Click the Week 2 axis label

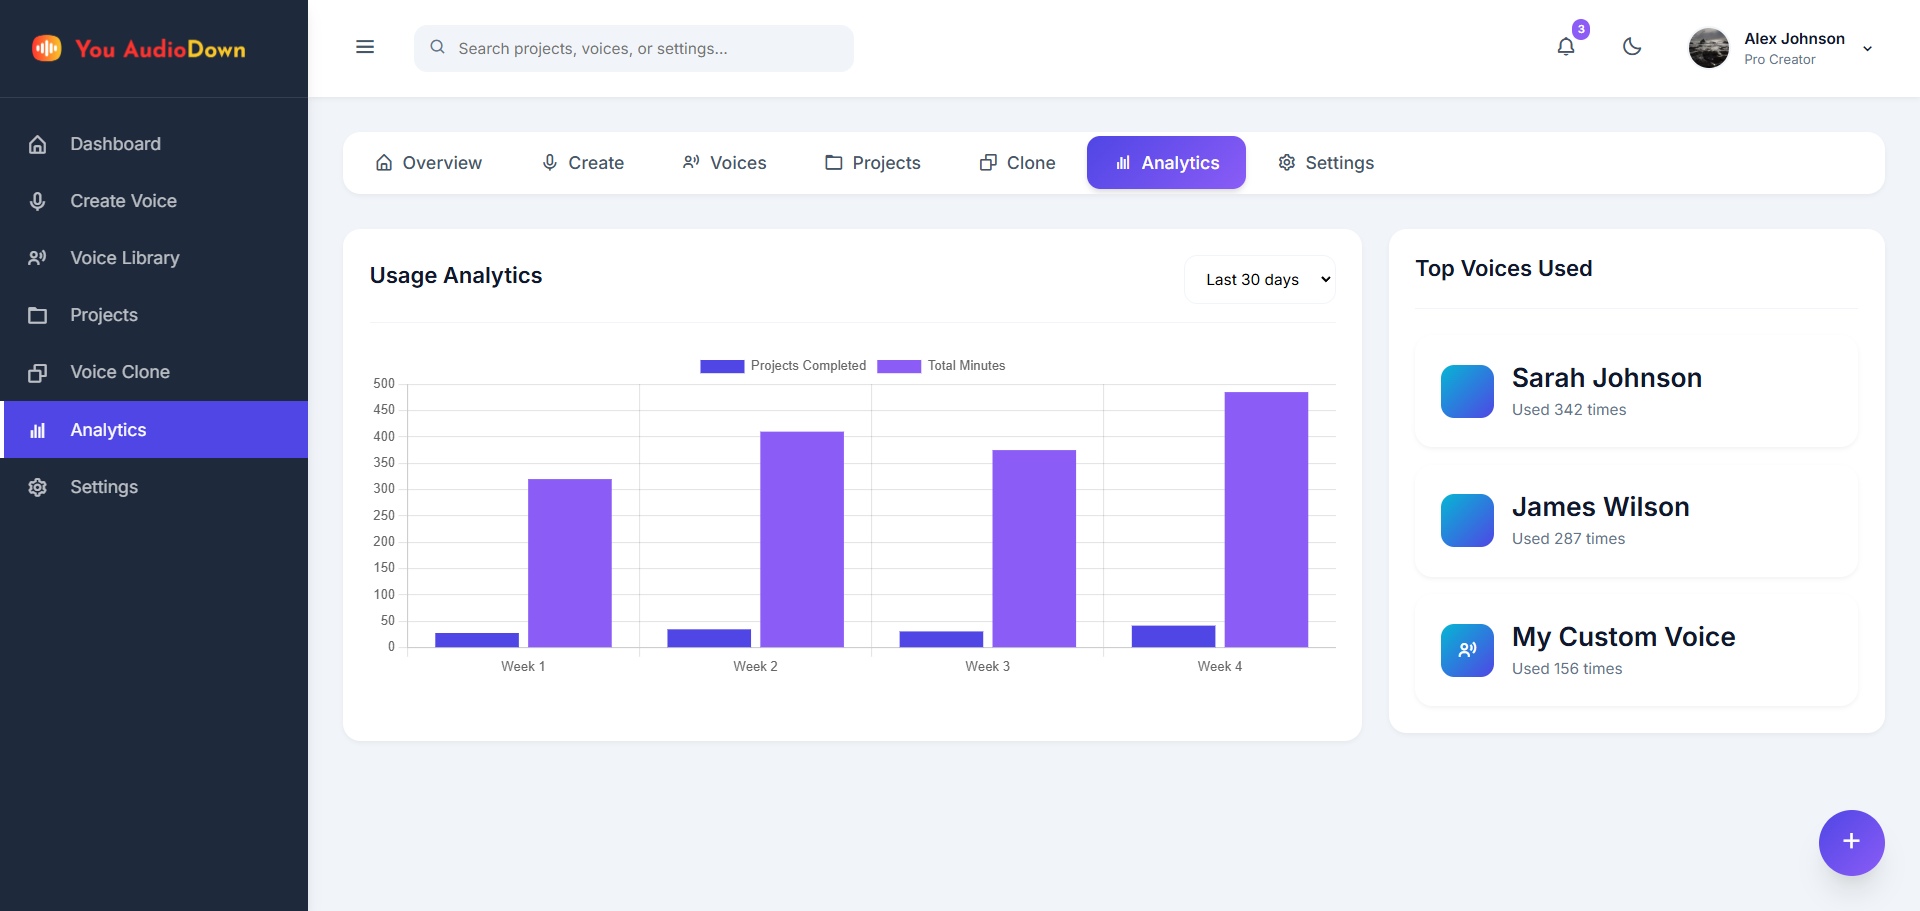(x=755, y=666)
